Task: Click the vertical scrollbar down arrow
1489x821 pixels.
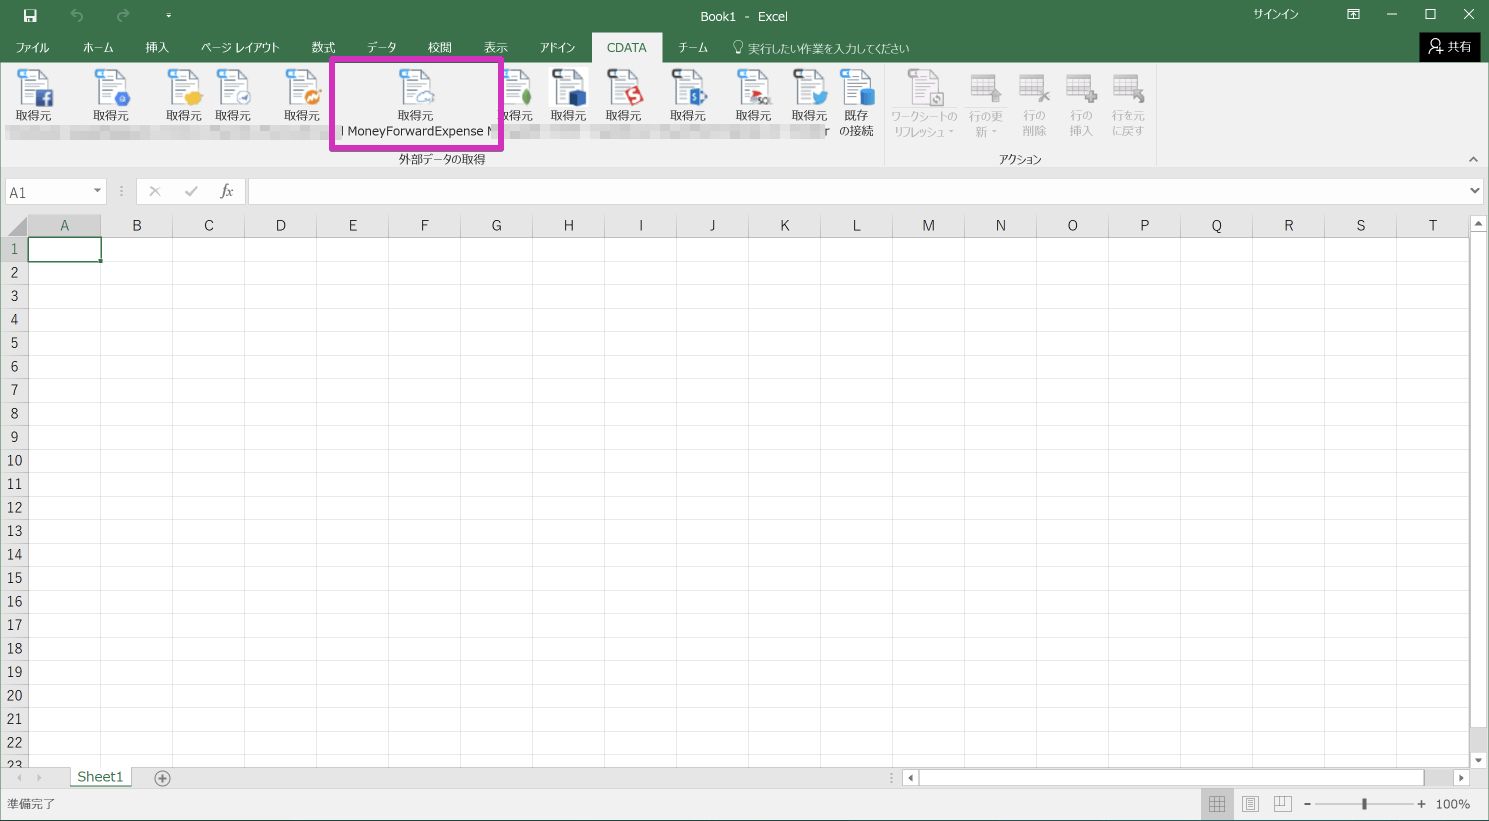Action: pos(1478,760)
